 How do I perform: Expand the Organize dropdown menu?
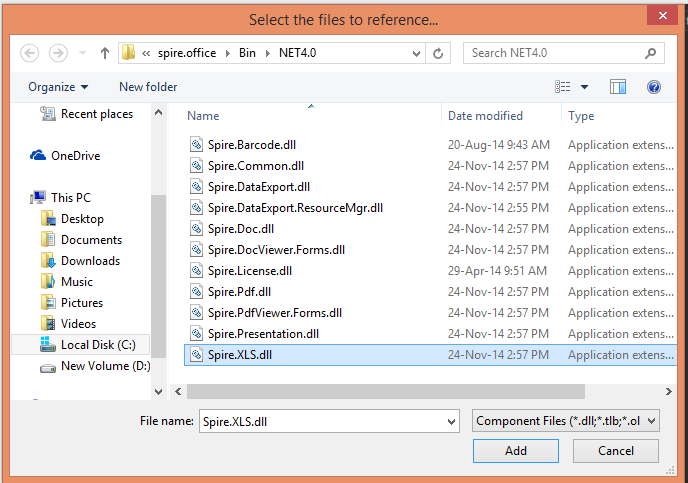tap(58, 87)
